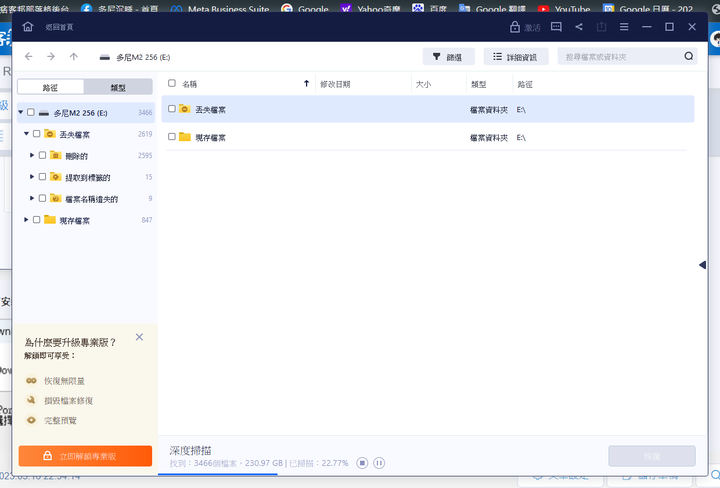Viewport: 720px width, 488px height.
Task: Click the 損毀檔案修復 wrench icon
Action: (31, 400)
